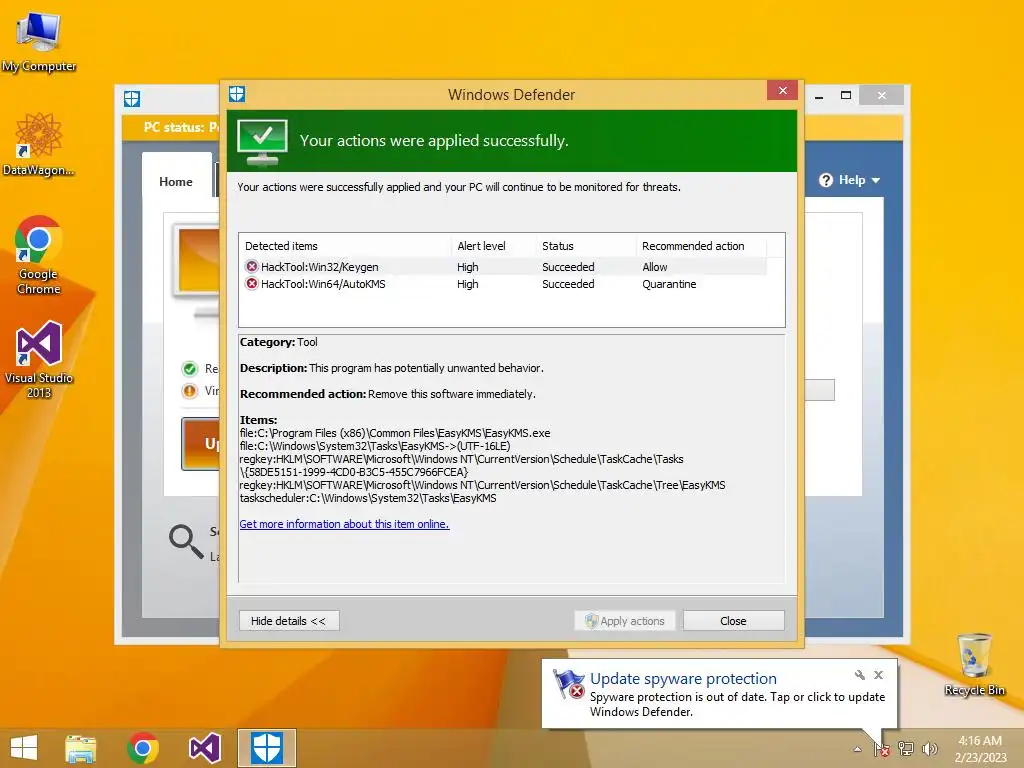
Task: Click the green checkmark monitor icon
Action: pyautogui.click(x=262, y=142)
